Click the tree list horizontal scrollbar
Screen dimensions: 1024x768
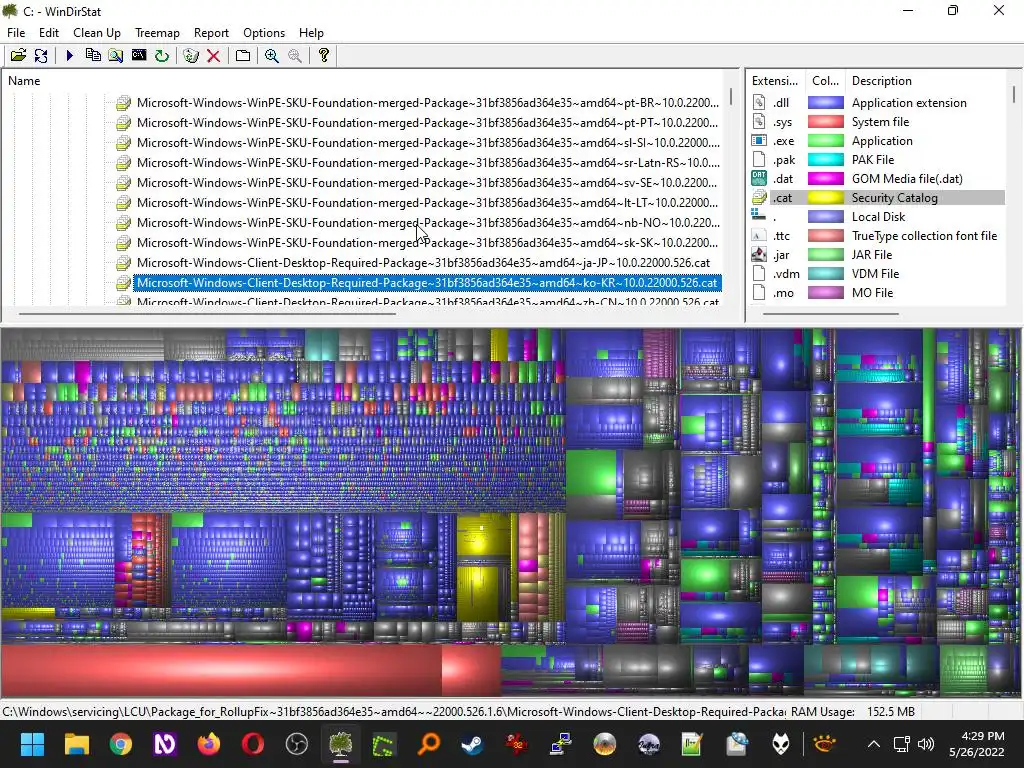pyautogui.click(x=208, y=314)
